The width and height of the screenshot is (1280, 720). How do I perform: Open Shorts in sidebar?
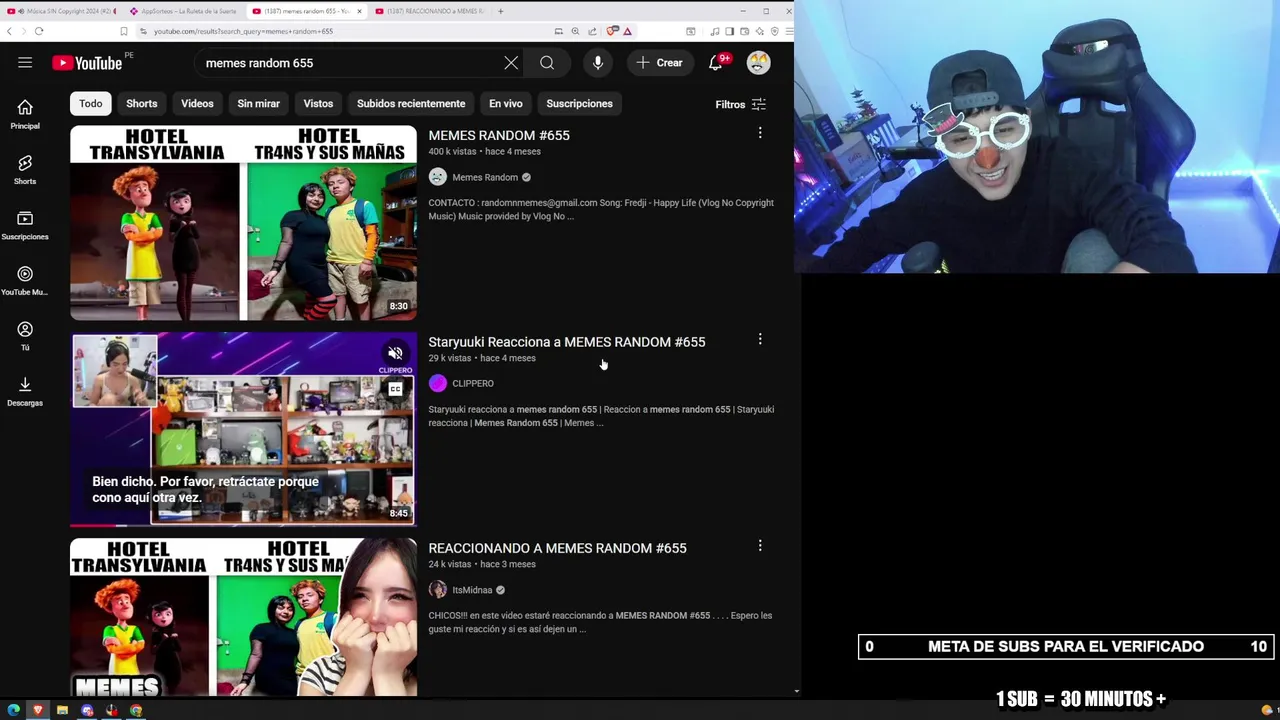[25, 170]
